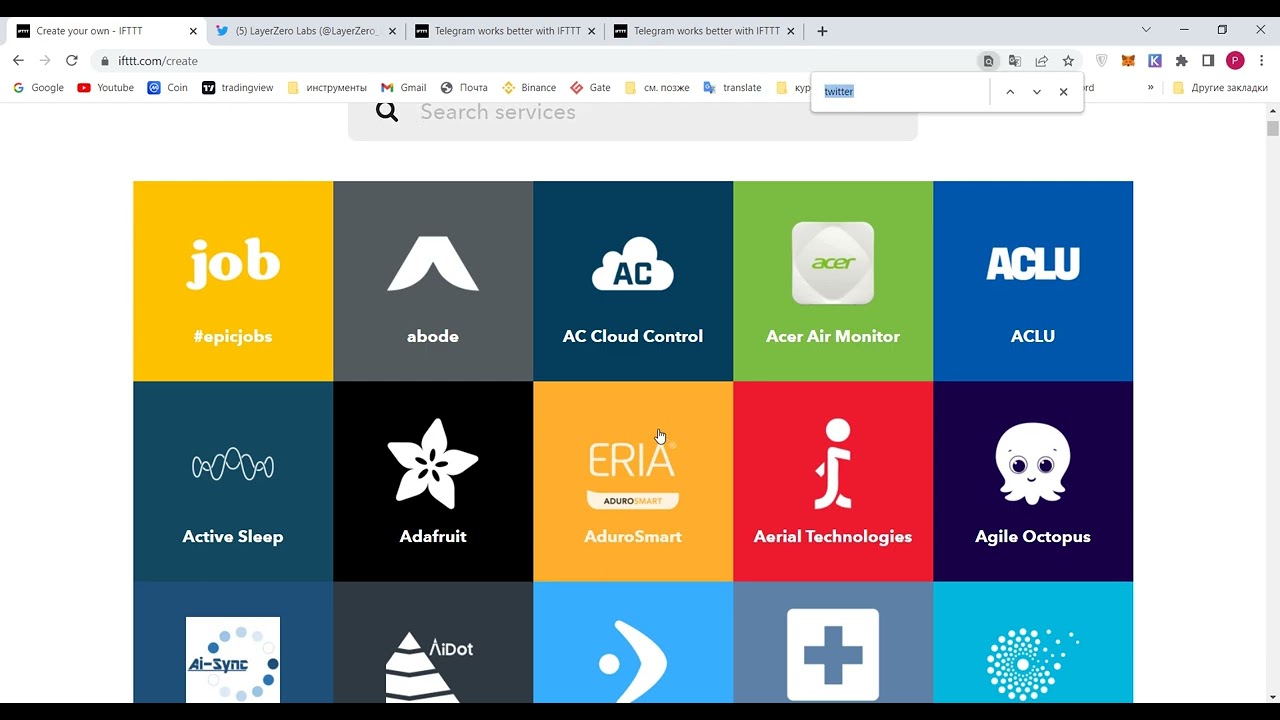Image resolution: width=1280 pixels, height=720 pixels.
Task: Open the K wallet extension
Action: tap(1155, 61)
